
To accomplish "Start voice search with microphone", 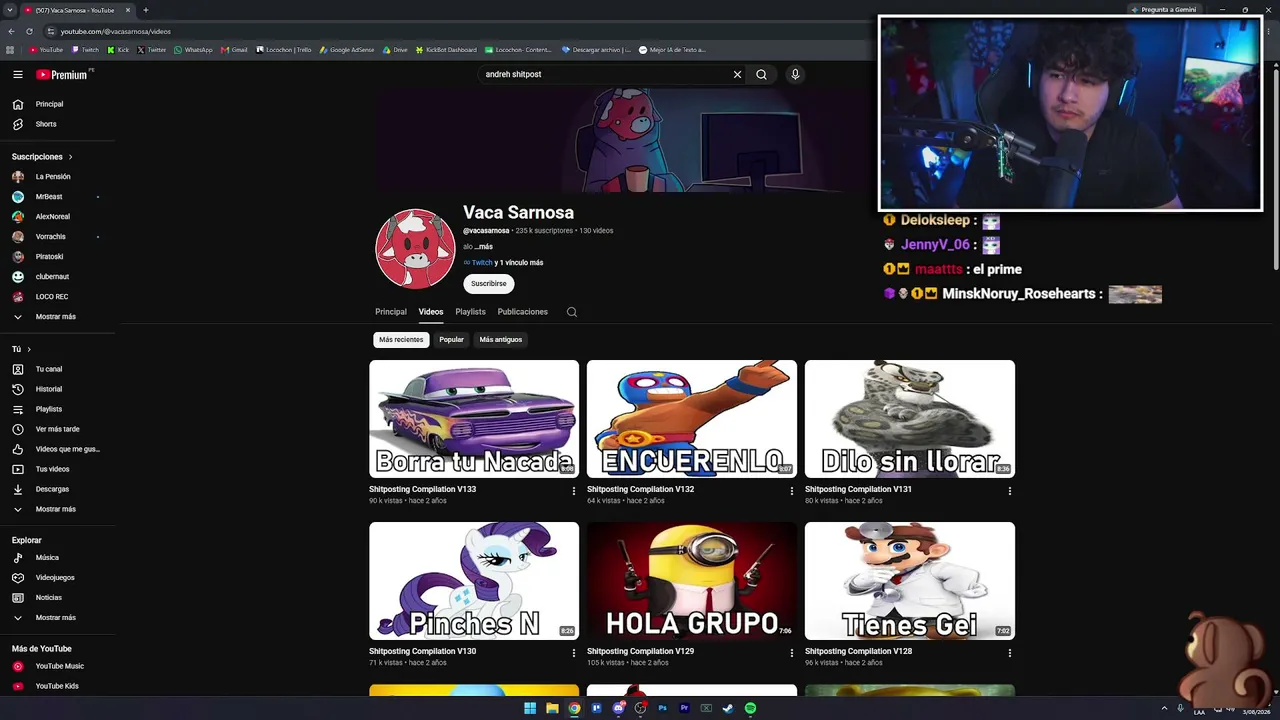I will pyautogui.click(x=795, y=74).
